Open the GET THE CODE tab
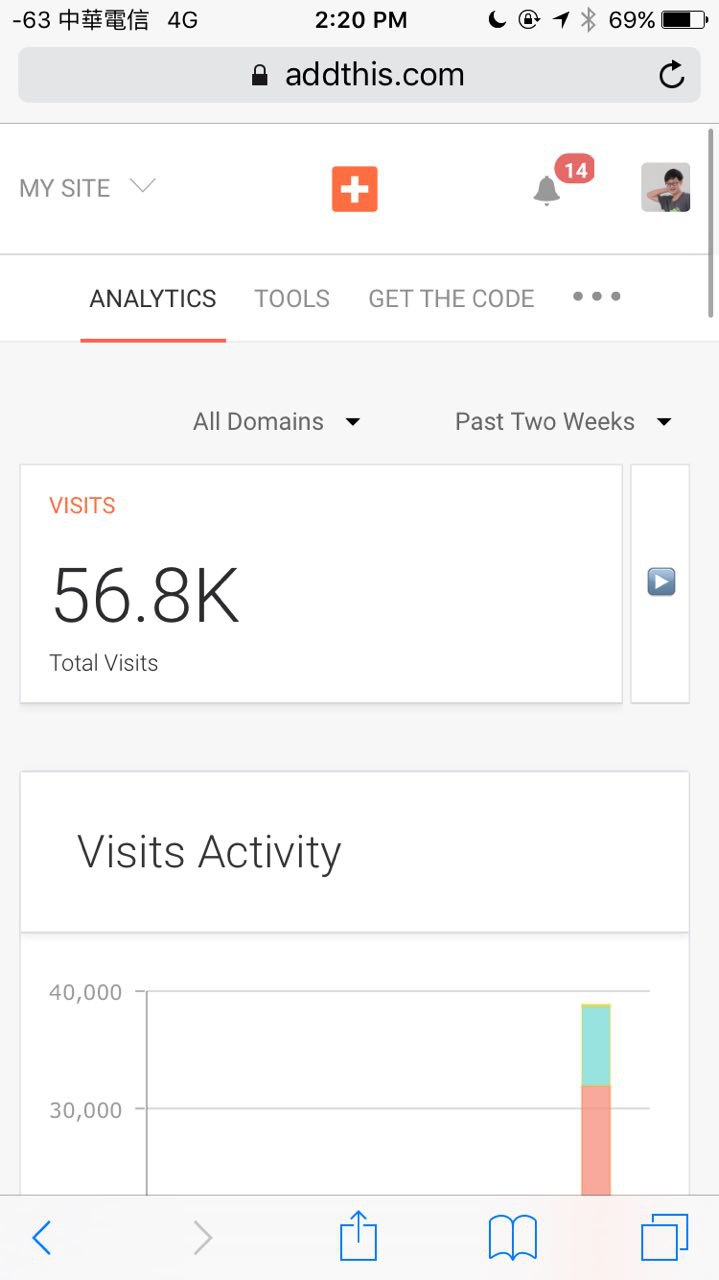The width and height of the screenshot is (719, 1280). (451, 299)
